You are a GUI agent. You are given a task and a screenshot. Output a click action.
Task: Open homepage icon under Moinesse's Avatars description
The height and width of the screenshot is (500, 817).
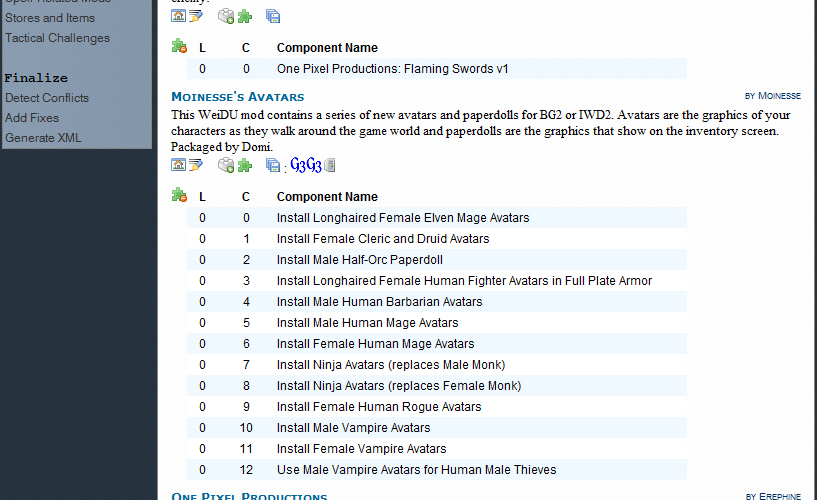point(178,165)
